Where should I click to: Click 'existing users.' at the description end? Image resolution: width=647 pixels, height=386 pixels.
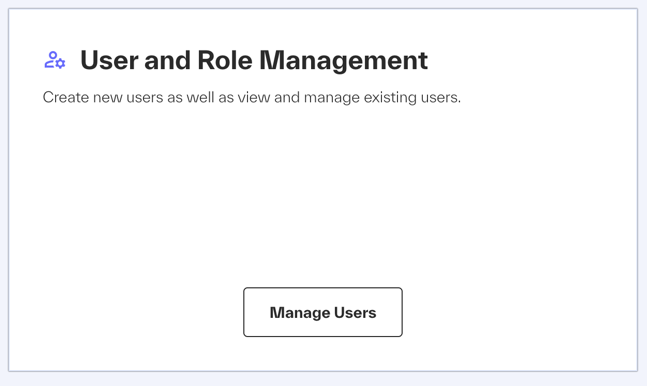(x=412, y=97)
